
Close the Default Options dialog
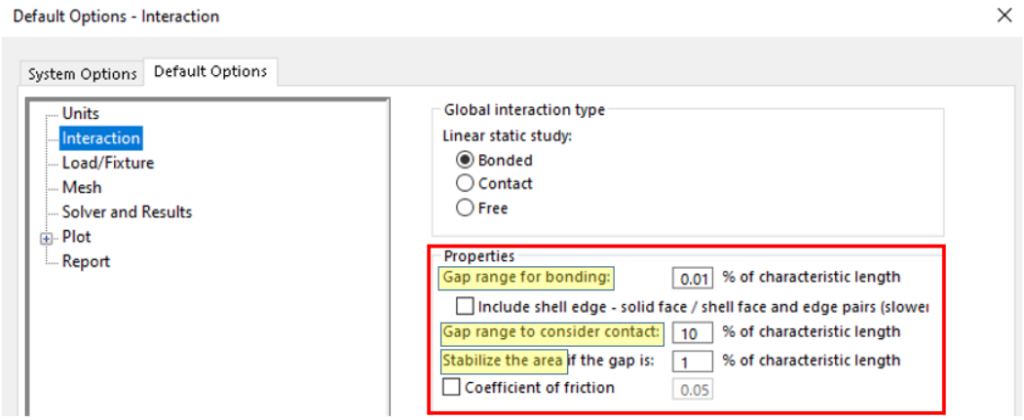click(x=1003, y=15)
